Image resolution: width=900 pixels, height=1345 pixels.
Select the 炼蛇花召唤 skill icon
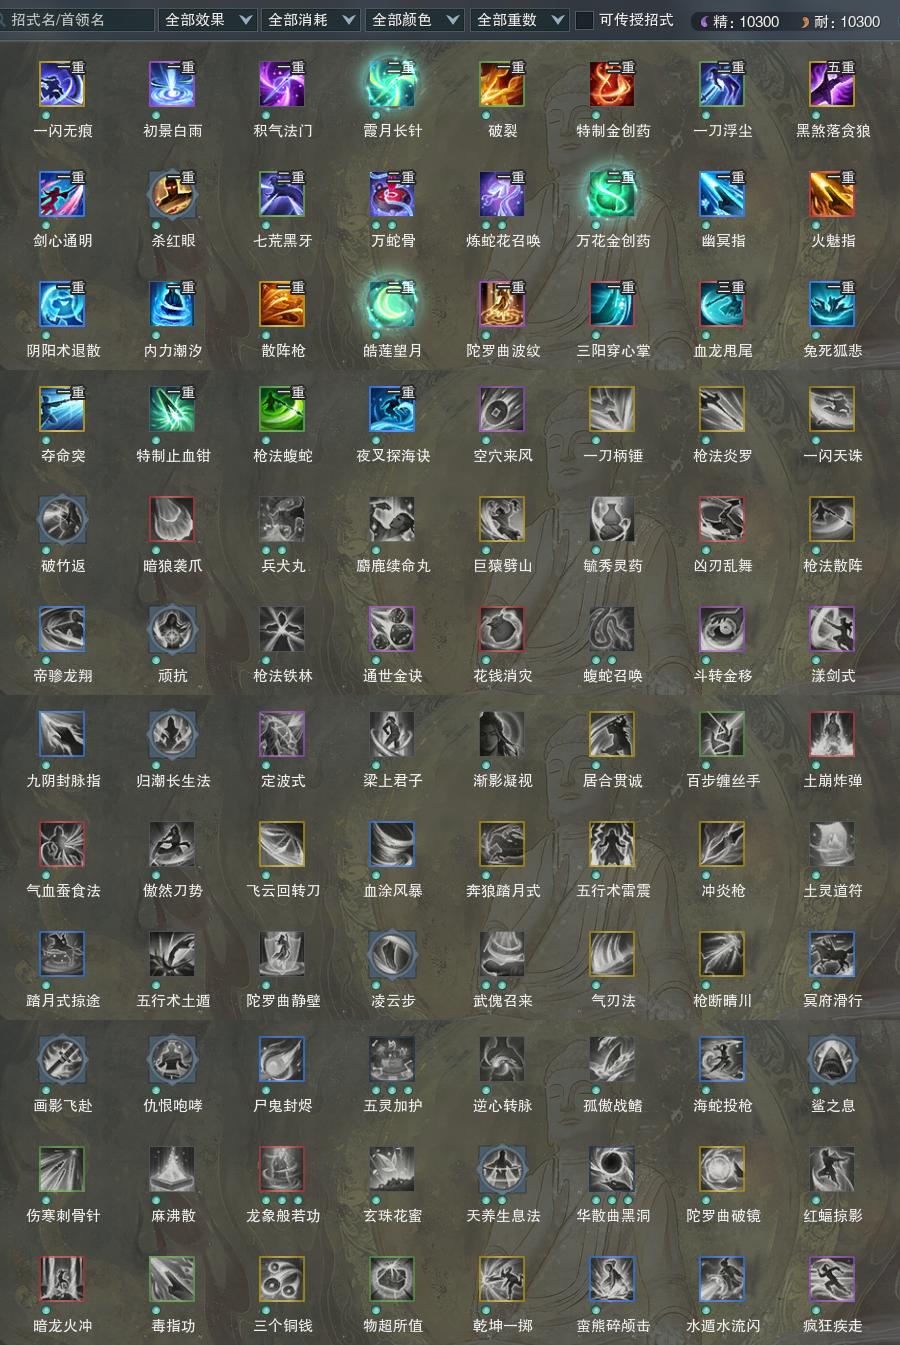(x=503, y=194)
